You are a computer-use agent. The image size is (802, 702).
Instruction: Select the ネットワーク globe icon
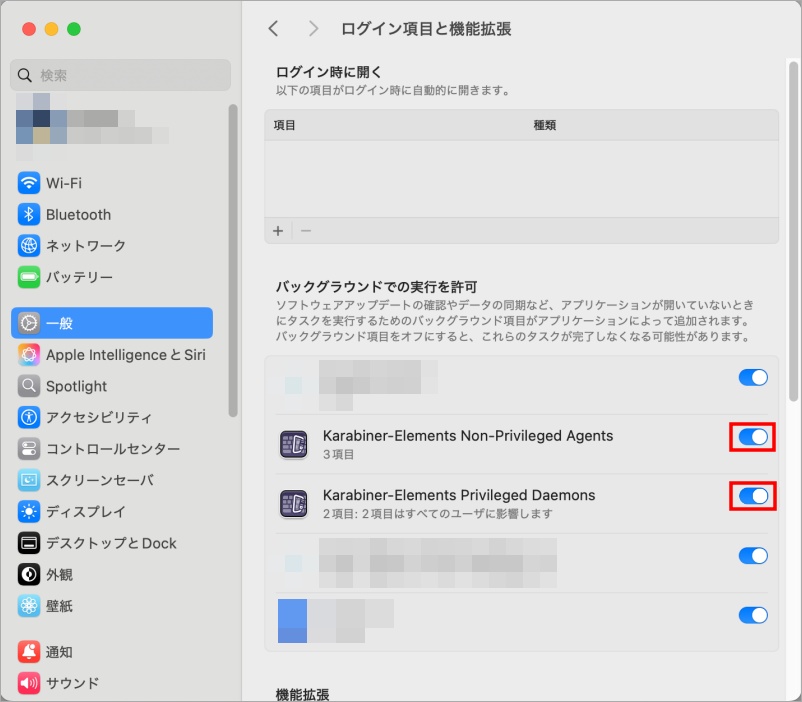coord(29,245)
